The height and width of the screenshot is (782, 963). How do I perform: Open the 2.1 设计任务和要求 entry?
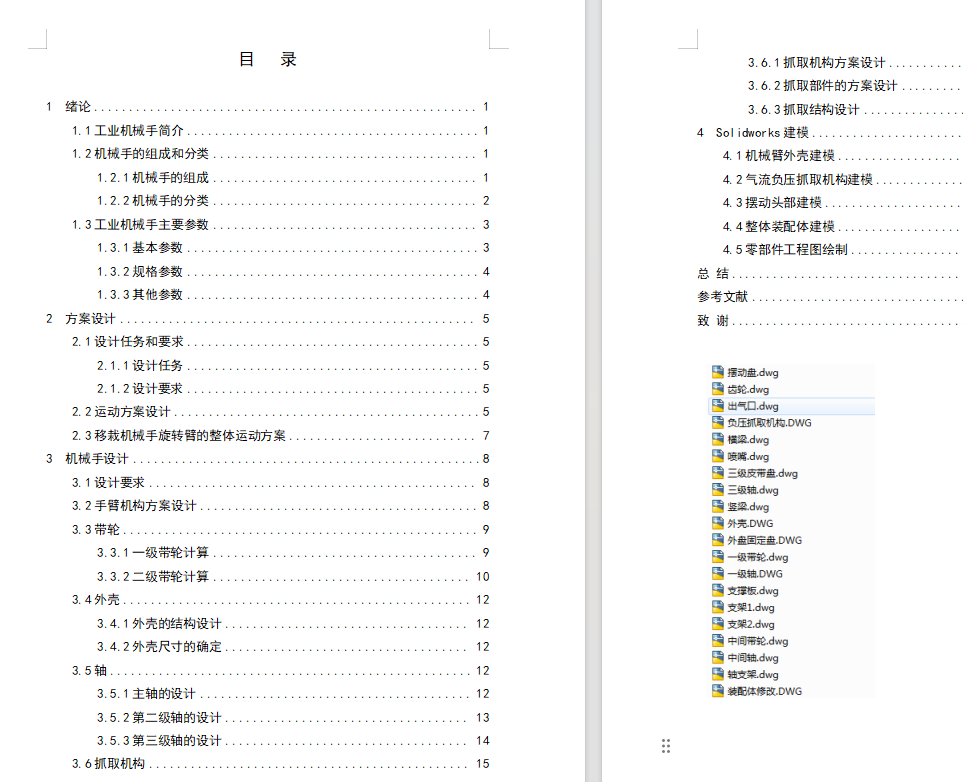click(x=280, y=342)
